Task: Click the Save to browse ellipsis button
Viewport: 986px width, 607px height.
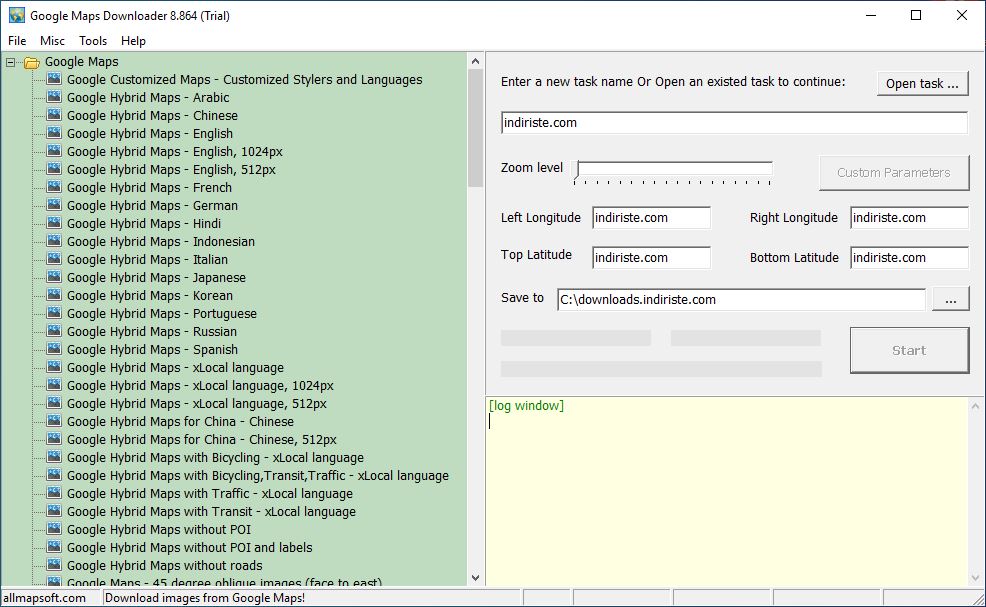Action: (950, 300)
